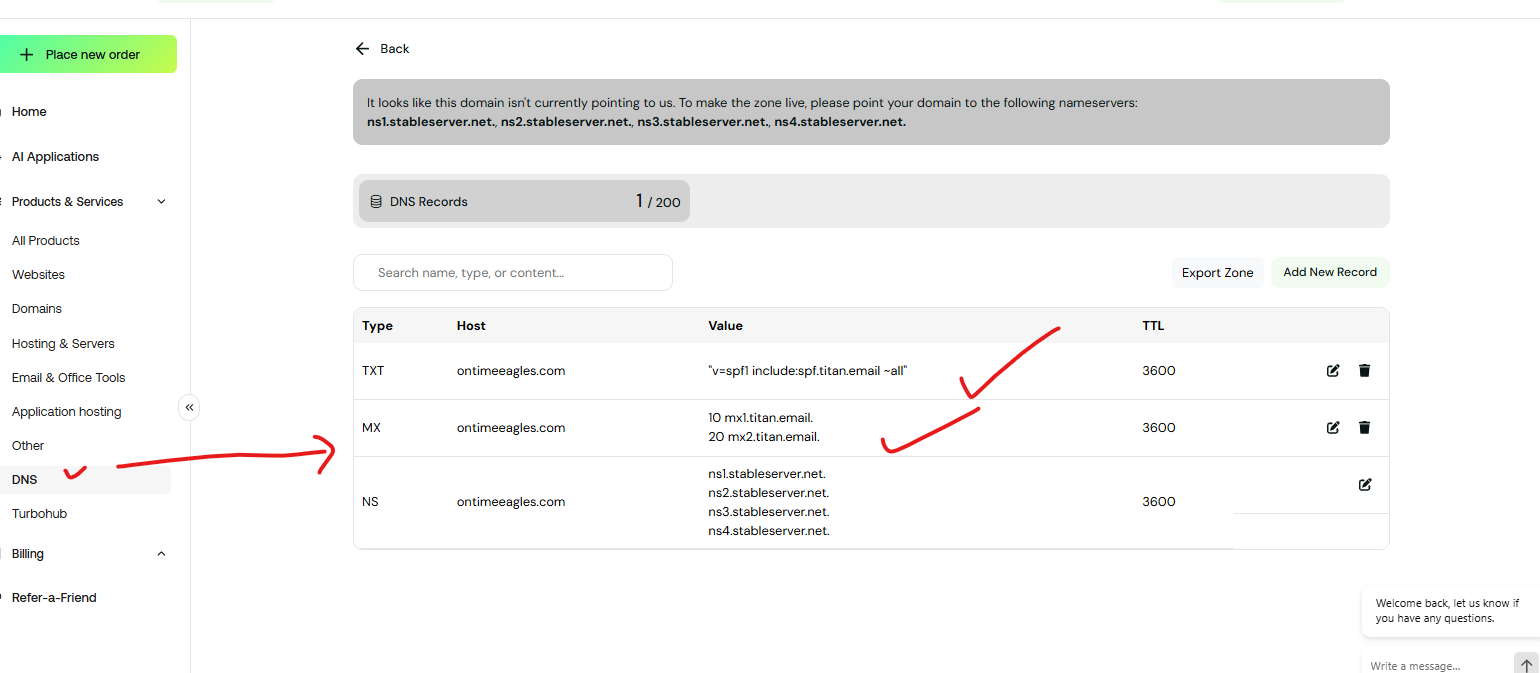This screenshot has width=1540, height=673.
Task: Expand the Billing section chevron
Action: (161, 554)
